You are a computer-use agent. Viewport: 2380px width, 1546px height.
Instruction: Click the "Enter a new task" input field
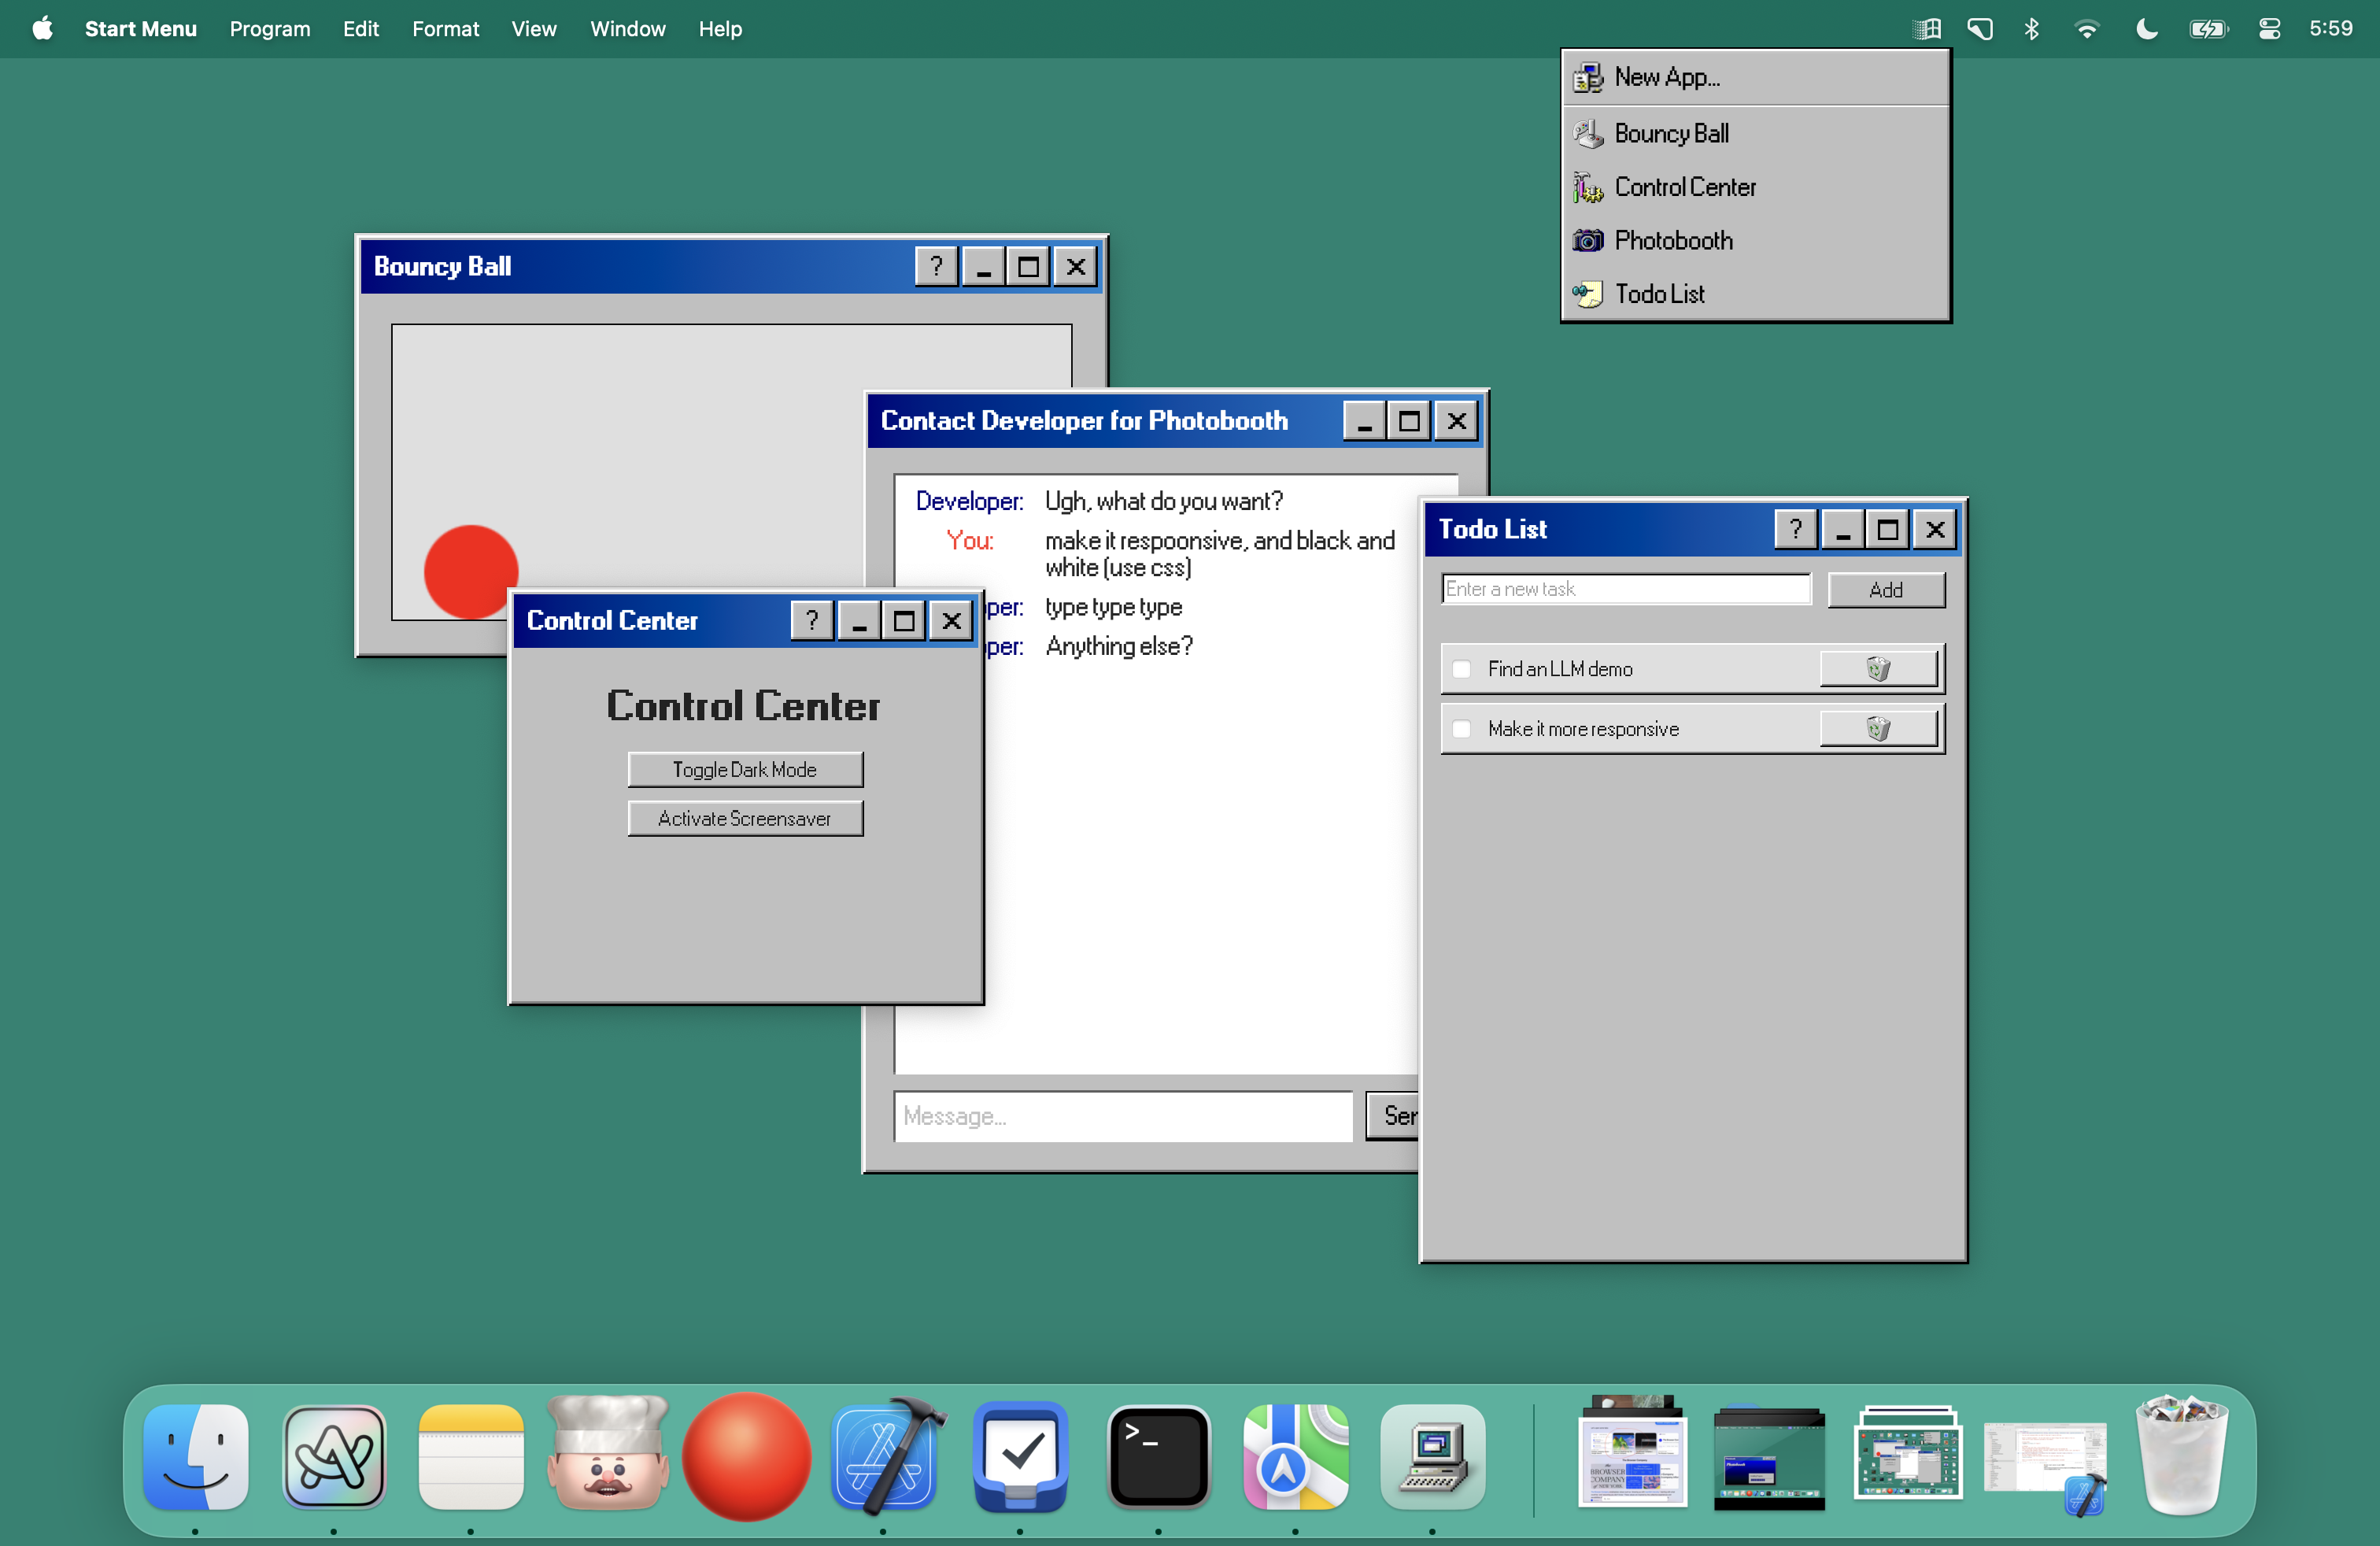click(1625, 589)
